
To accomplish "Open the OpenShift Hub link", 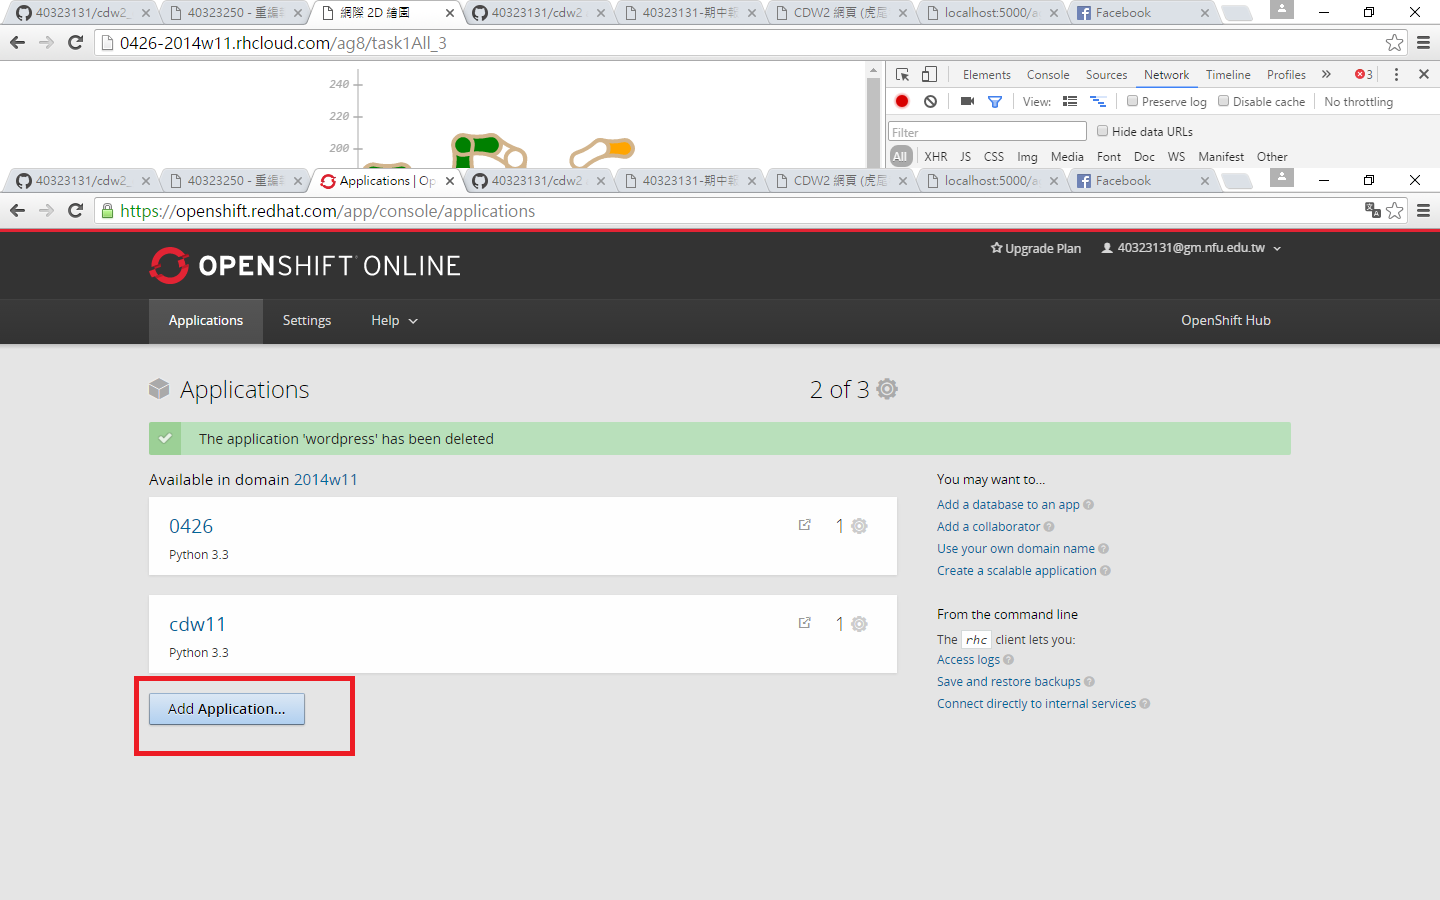I will click(x=1226, y=320).
